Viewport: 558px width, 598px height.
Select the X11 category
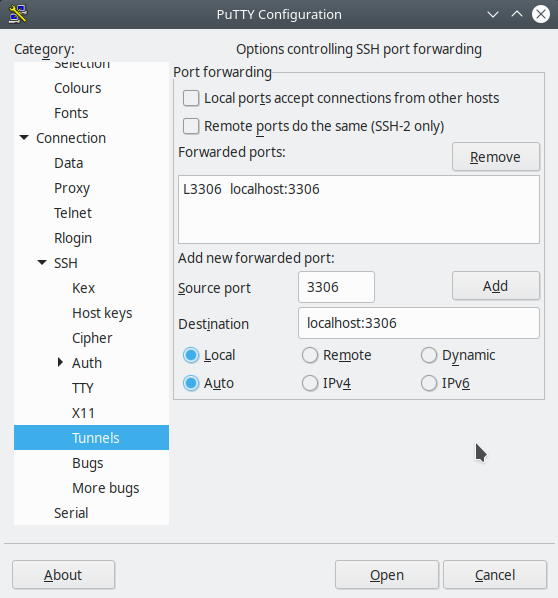pos(83,413)
